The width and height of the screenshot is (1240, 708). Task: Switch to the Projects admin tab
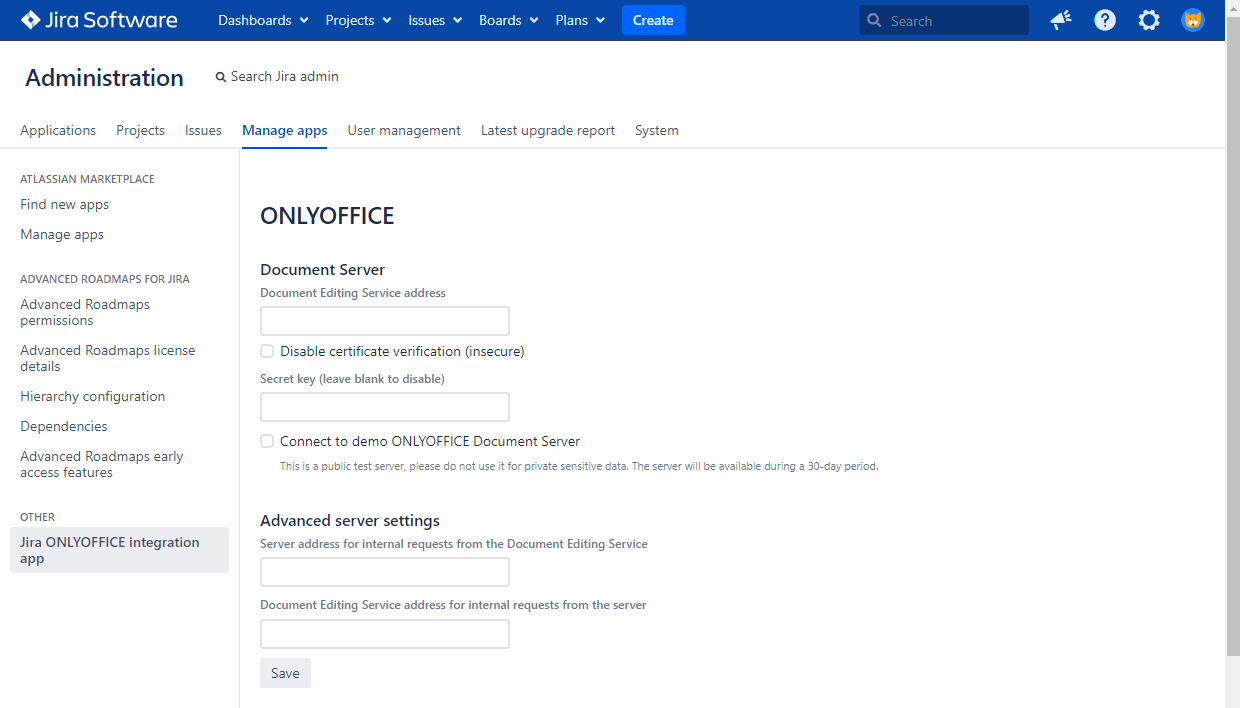click(x=140, y=130)
